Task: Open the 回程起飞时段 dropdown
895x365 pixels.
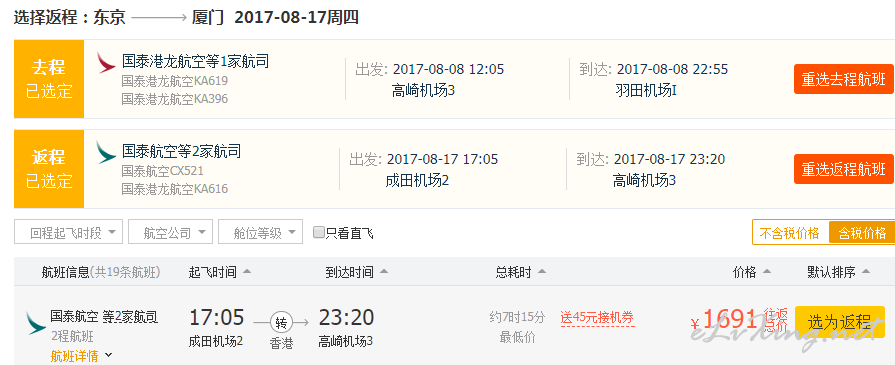Action: 68,232
